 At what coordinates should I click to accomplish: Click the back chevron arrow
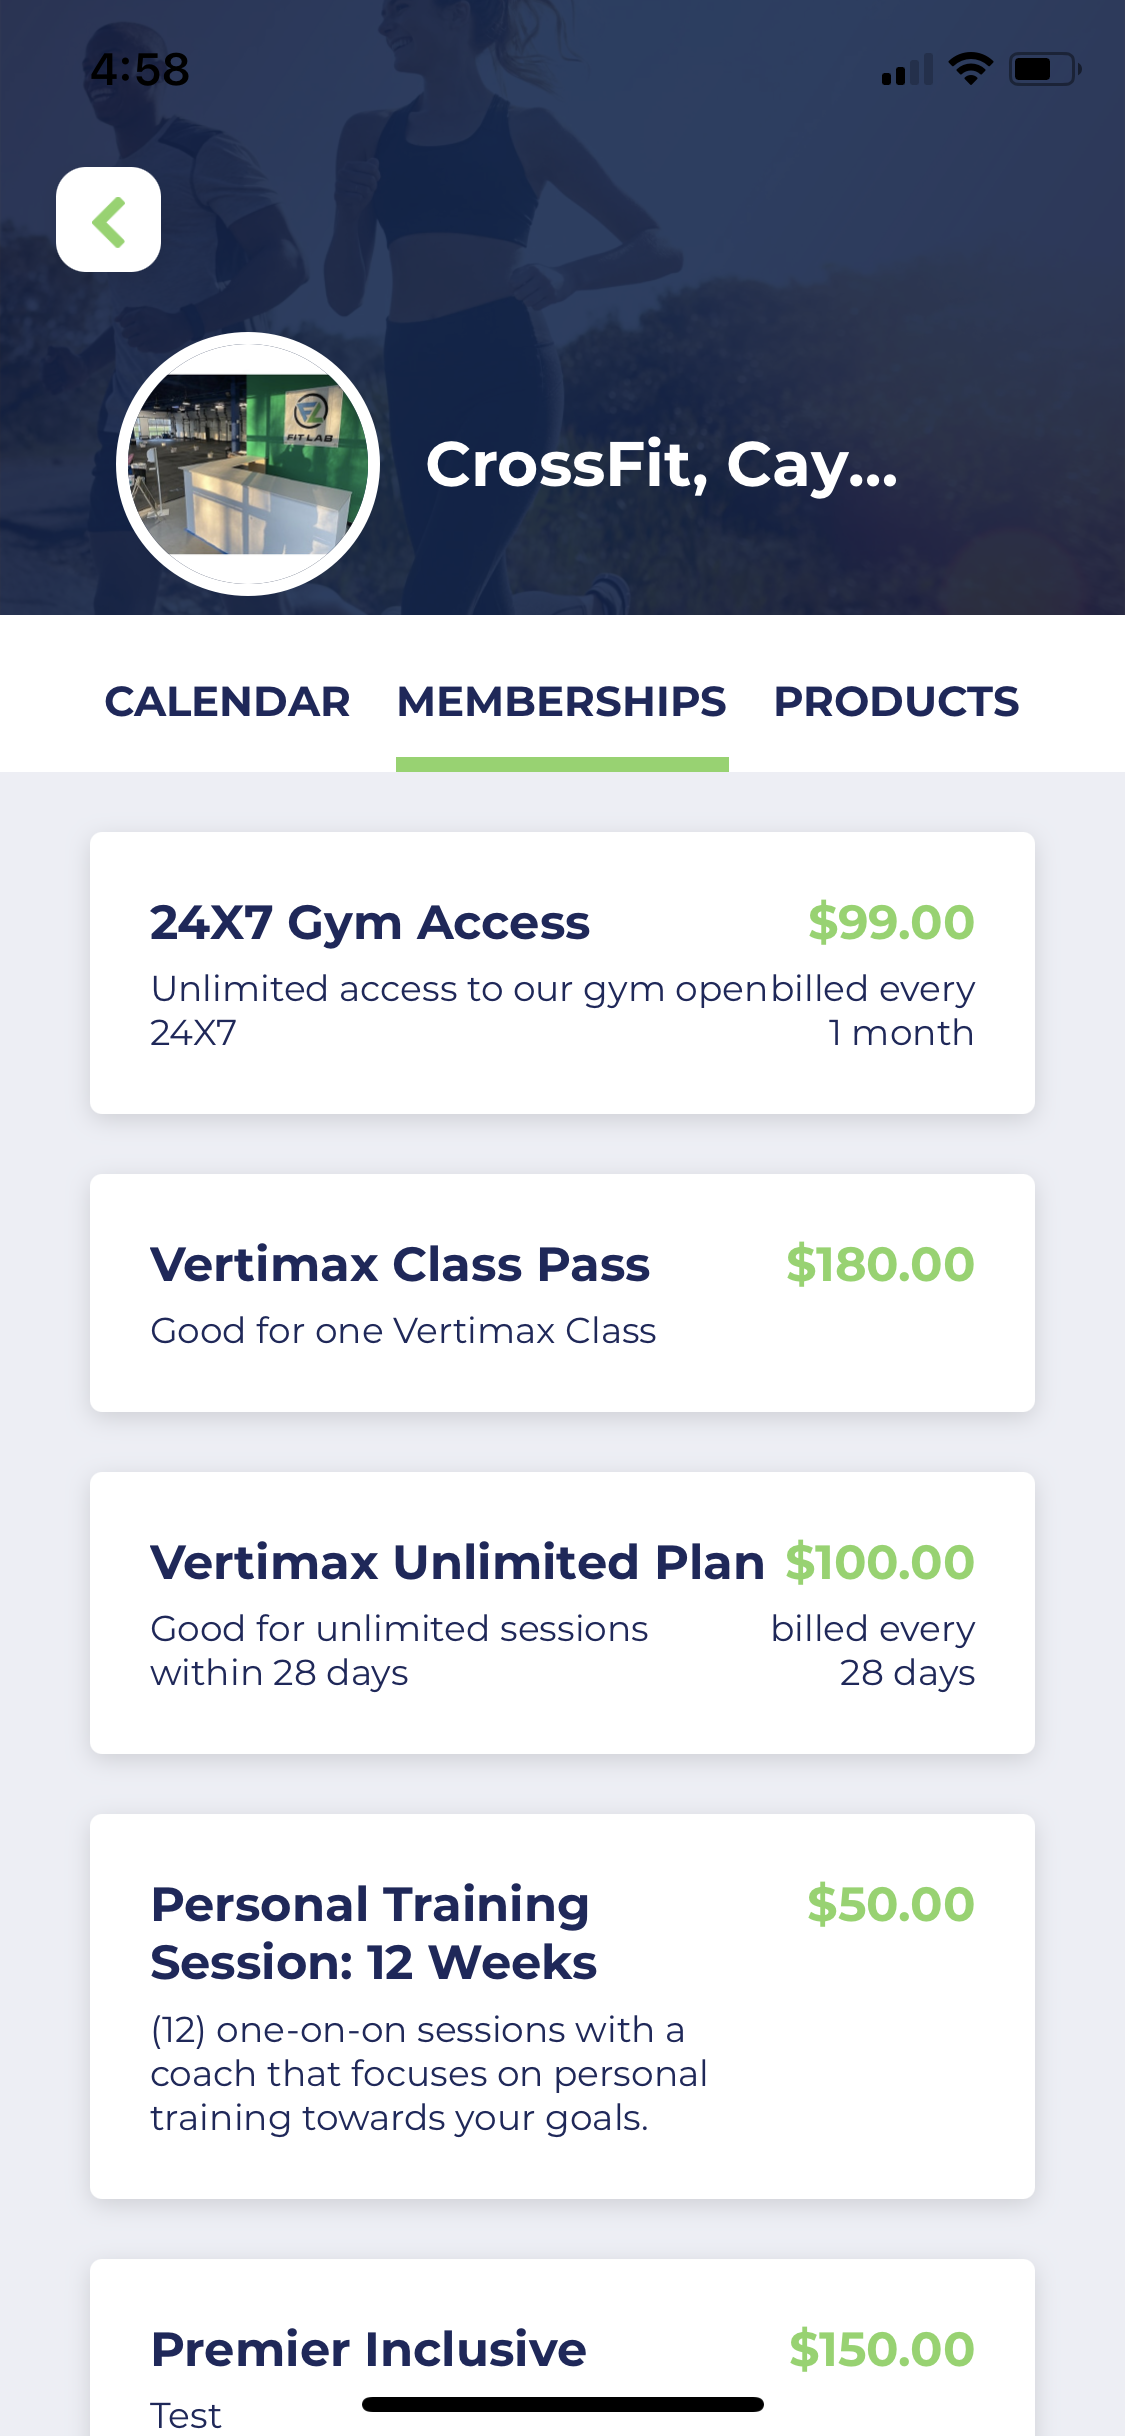click(x=108, y=221)
